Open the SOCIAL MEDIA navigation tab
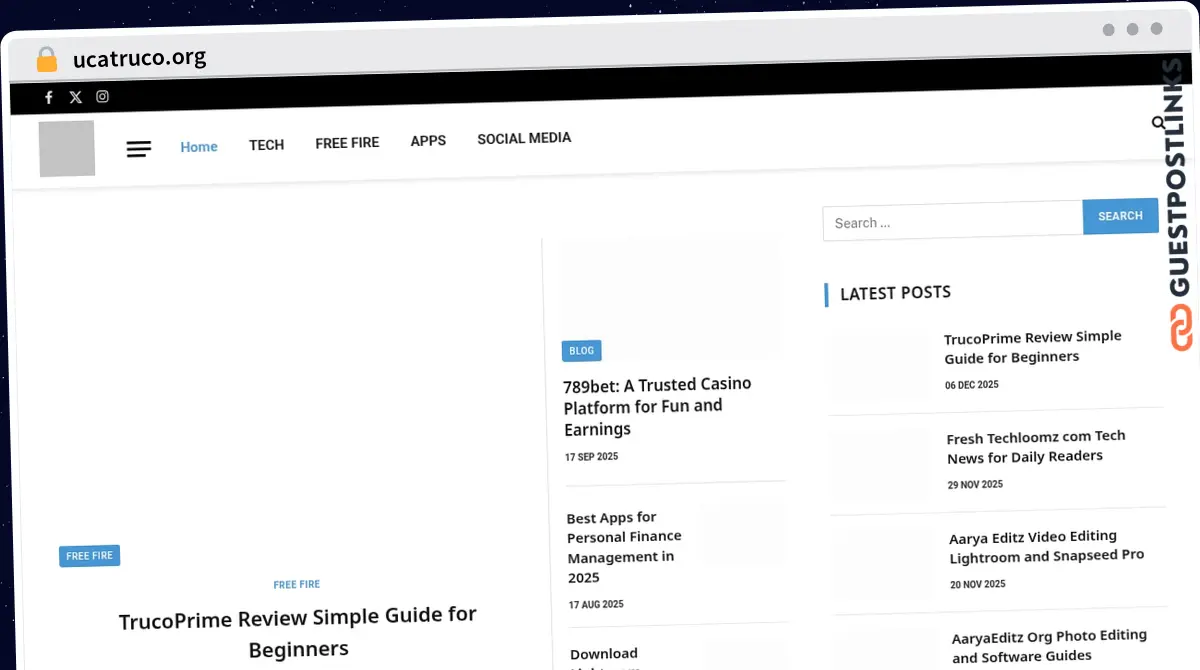 click(524, 138)
